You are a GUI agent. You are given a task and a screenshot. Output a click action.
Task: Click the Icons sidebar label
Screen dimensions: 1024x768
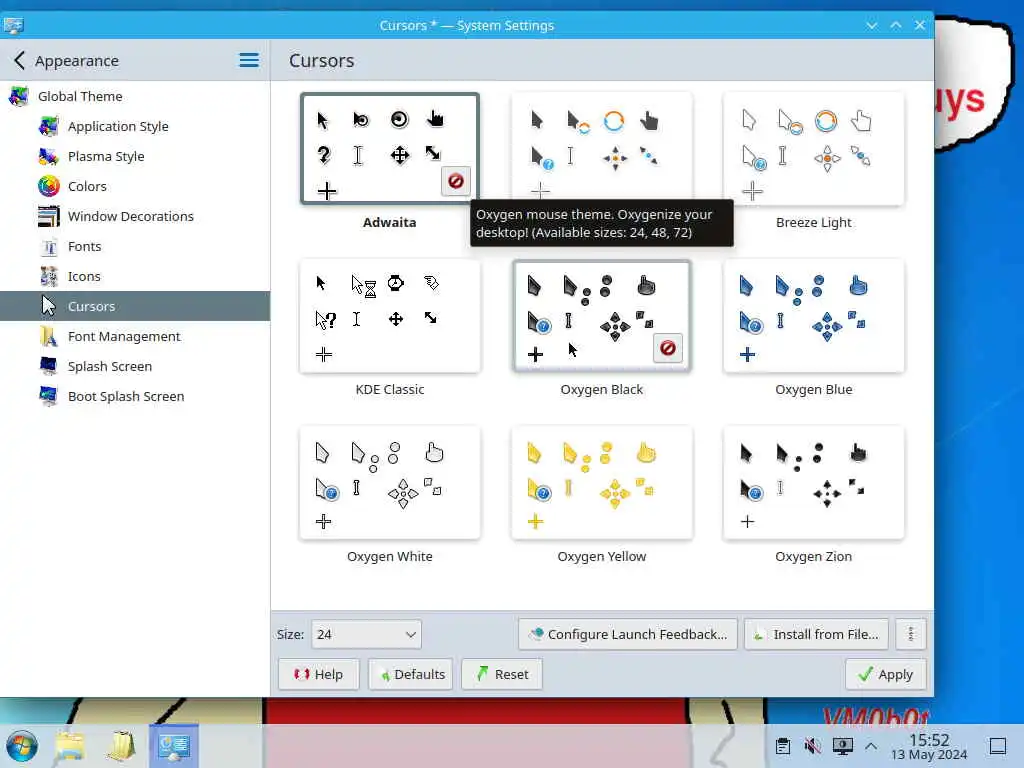coord(84,276)
